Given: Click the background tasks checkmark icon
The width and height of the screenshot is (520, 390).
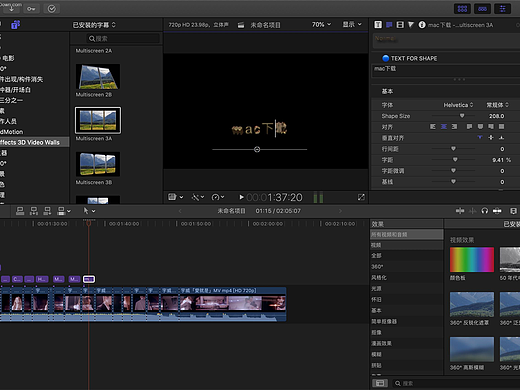Looking at the screenshot, I should 52,9.
